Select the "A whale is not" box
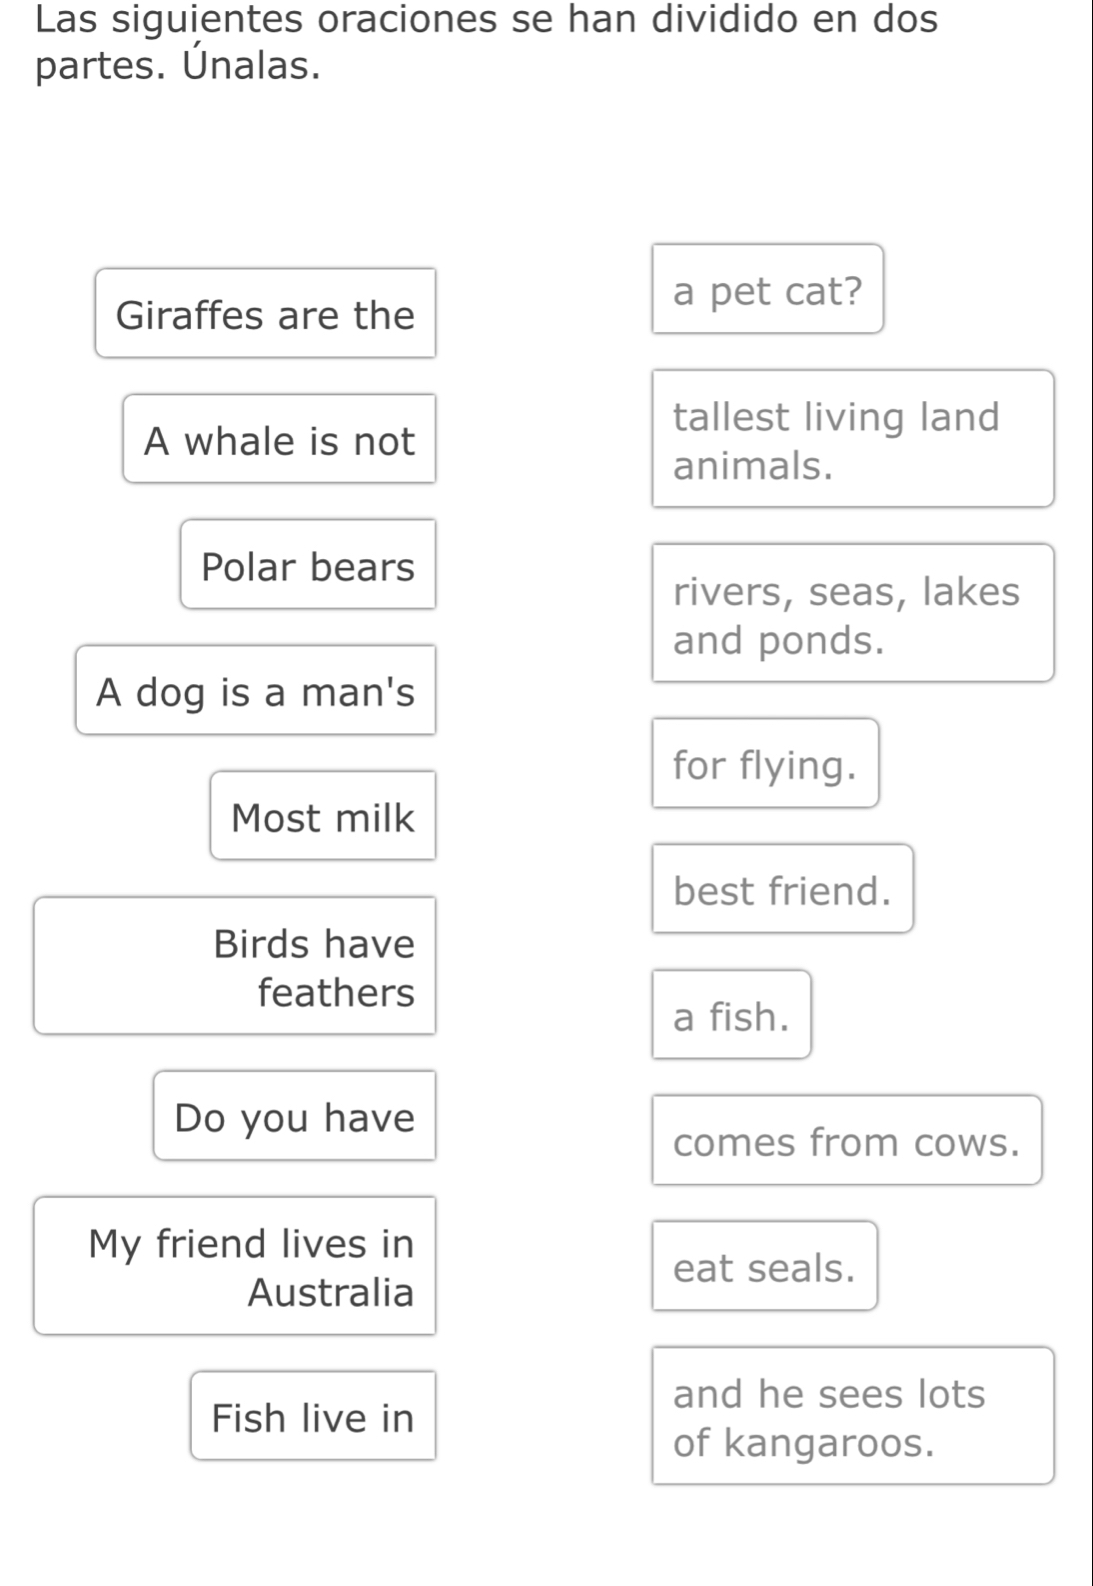Screen dimensions: 1093x1586 (x=279, y=439)
